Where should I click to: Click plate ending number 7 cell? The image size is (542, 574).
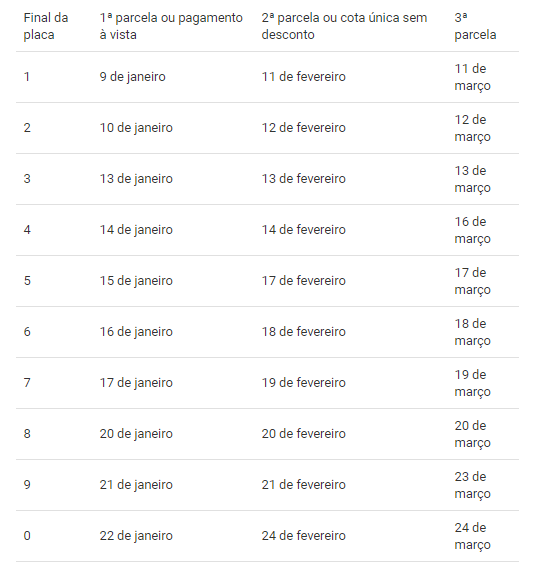(27, 383)
